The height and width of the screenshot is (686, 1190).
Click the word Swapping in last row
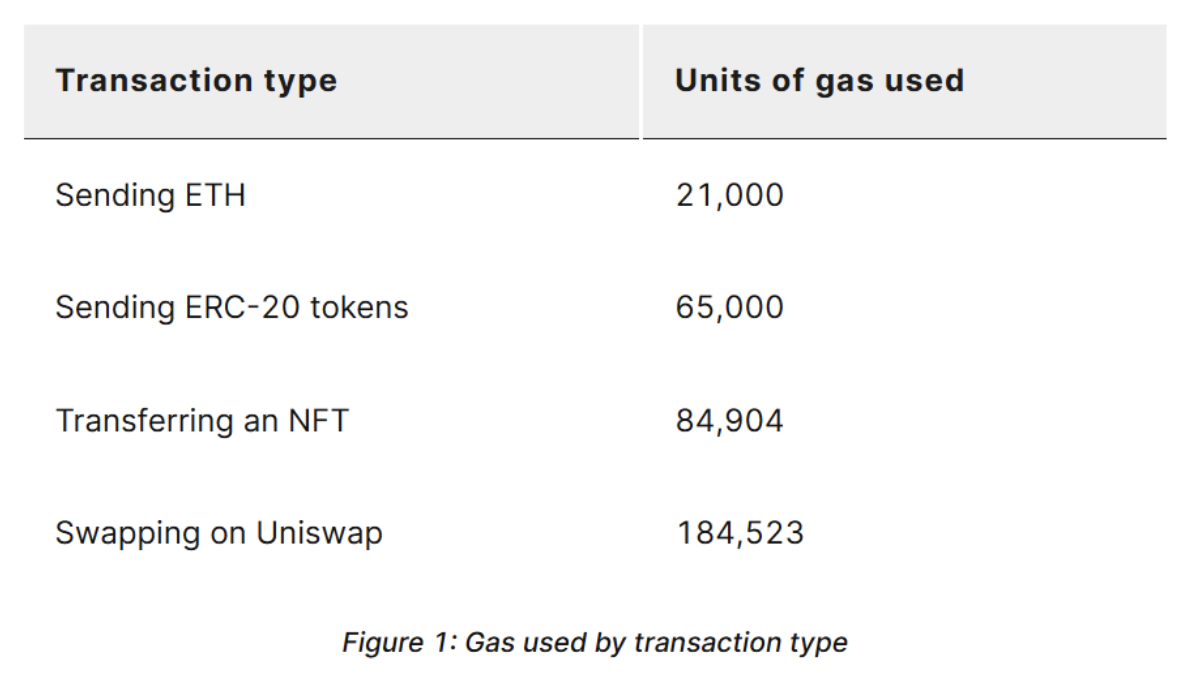128,534
